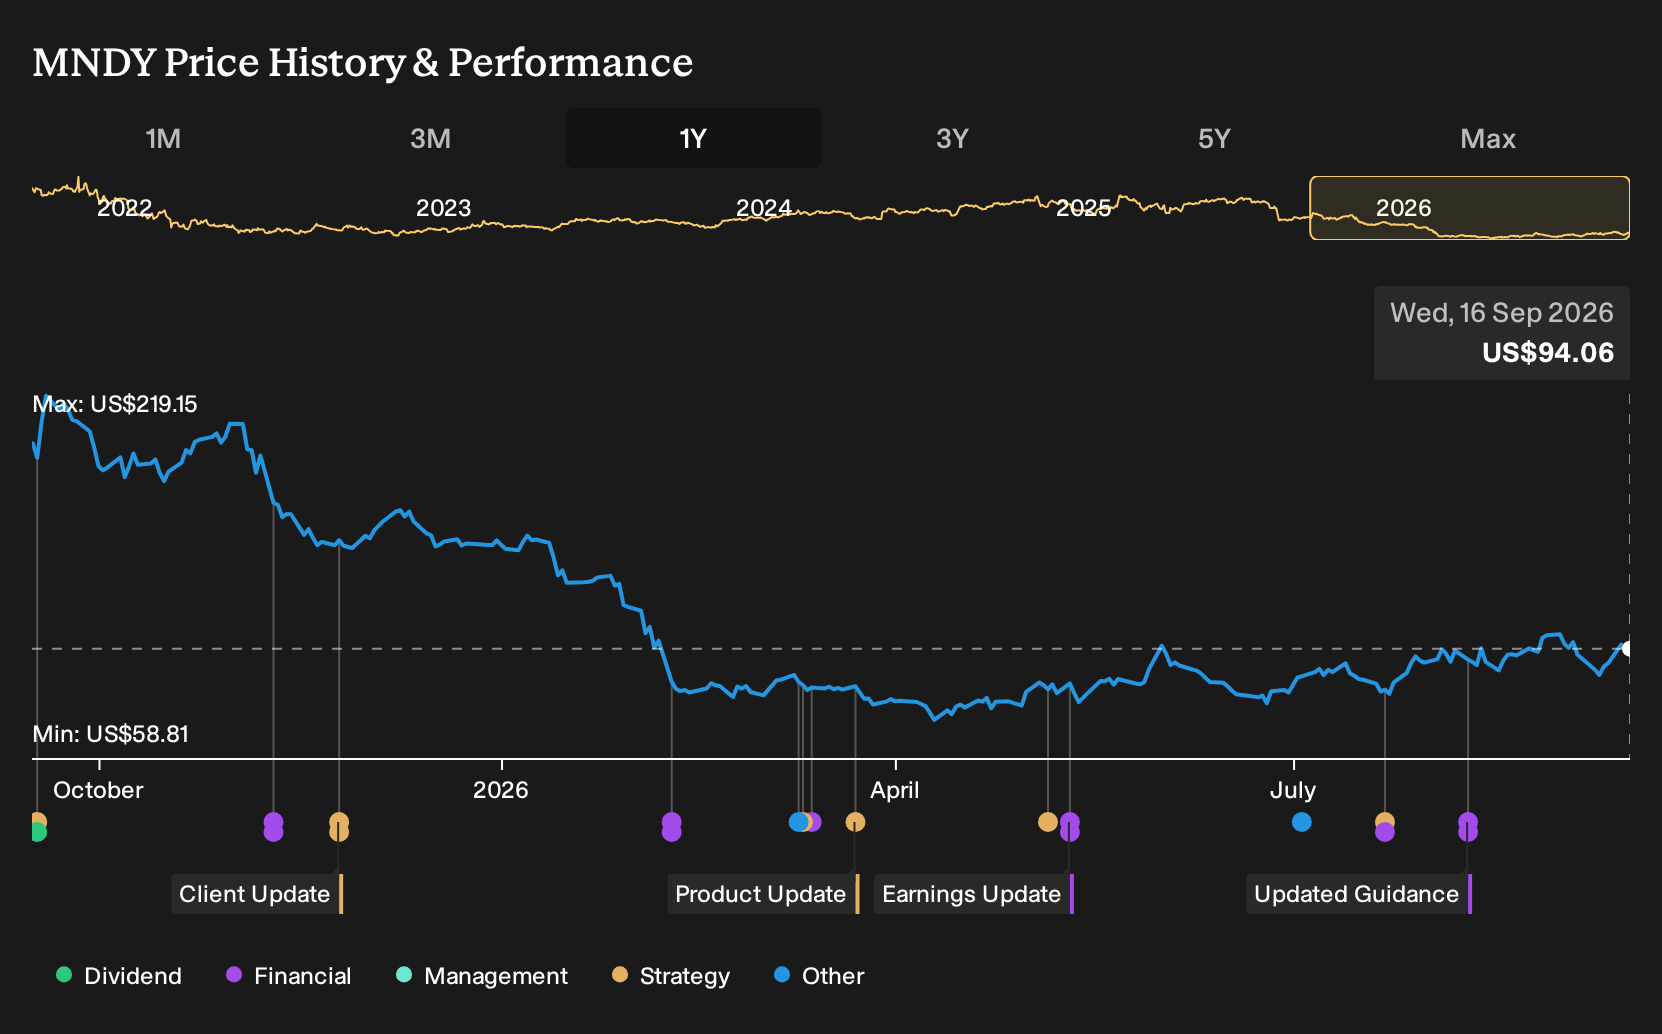Open the Earnings Update event label

pyautogui.click(x=973, y=894)
